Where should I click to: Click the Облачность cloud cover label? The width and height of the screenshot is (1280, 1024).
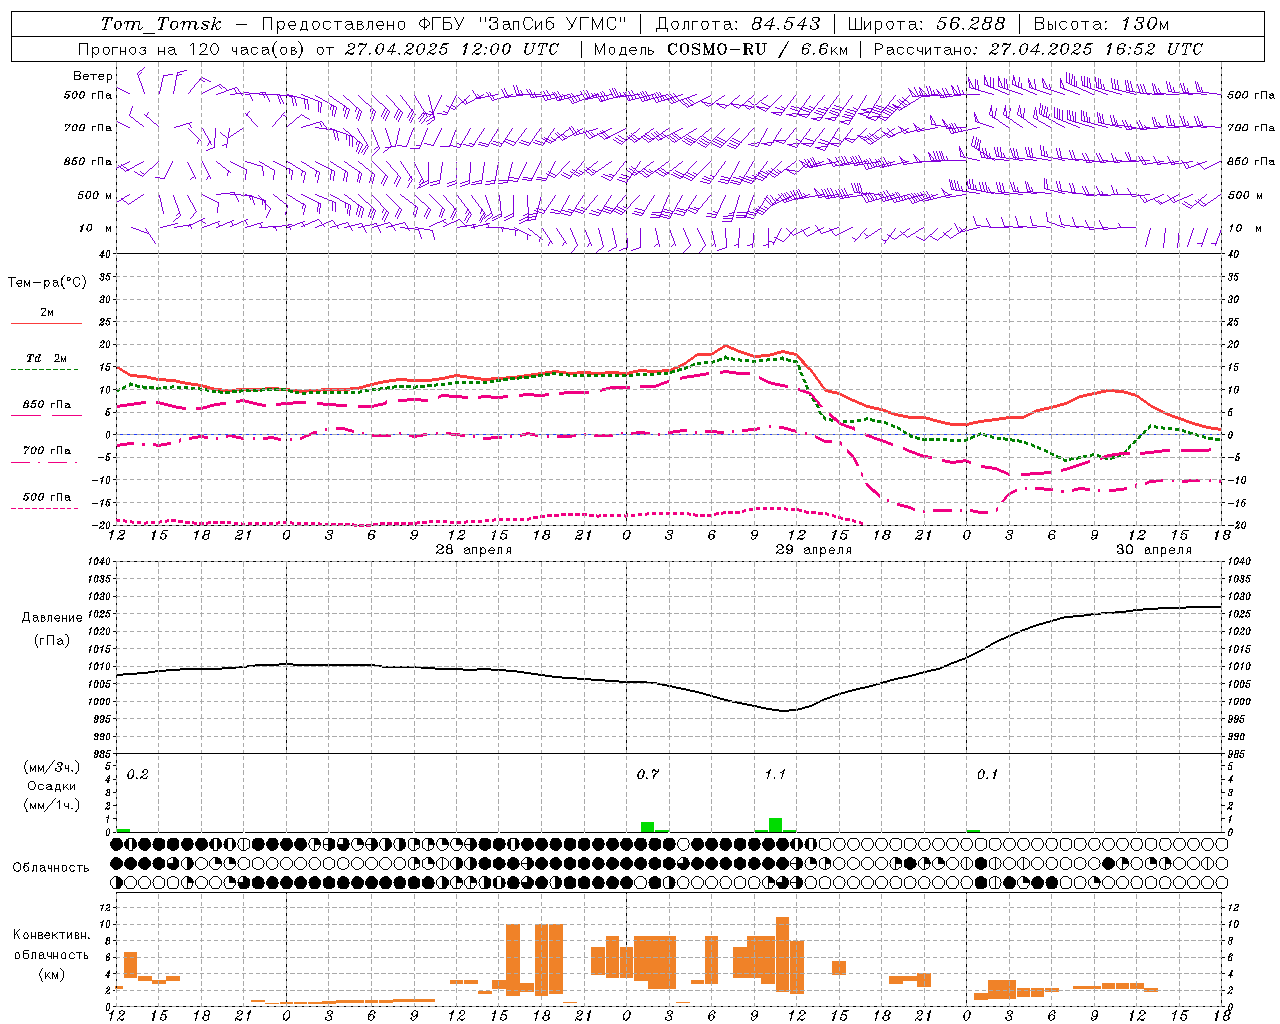pyautogui.click(x=51, y=868)
